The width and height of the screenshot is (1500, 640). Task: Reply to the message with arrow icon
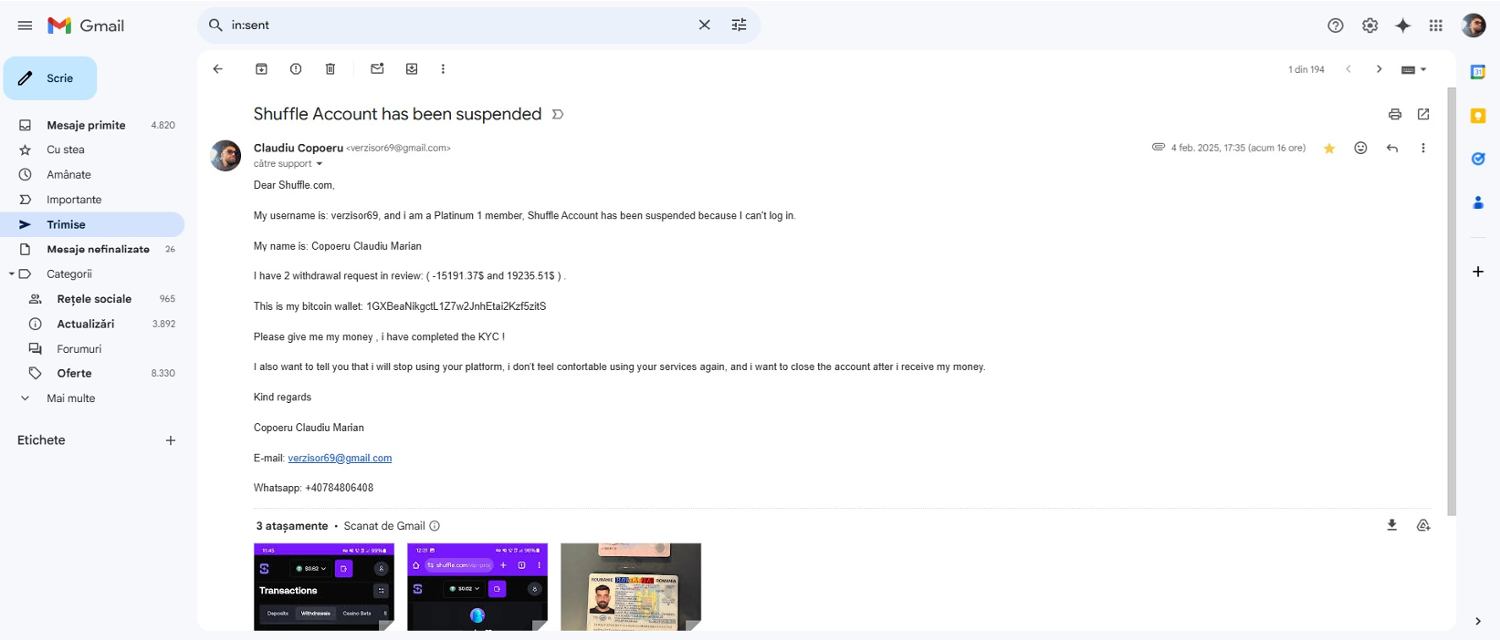pos(1392,148)
